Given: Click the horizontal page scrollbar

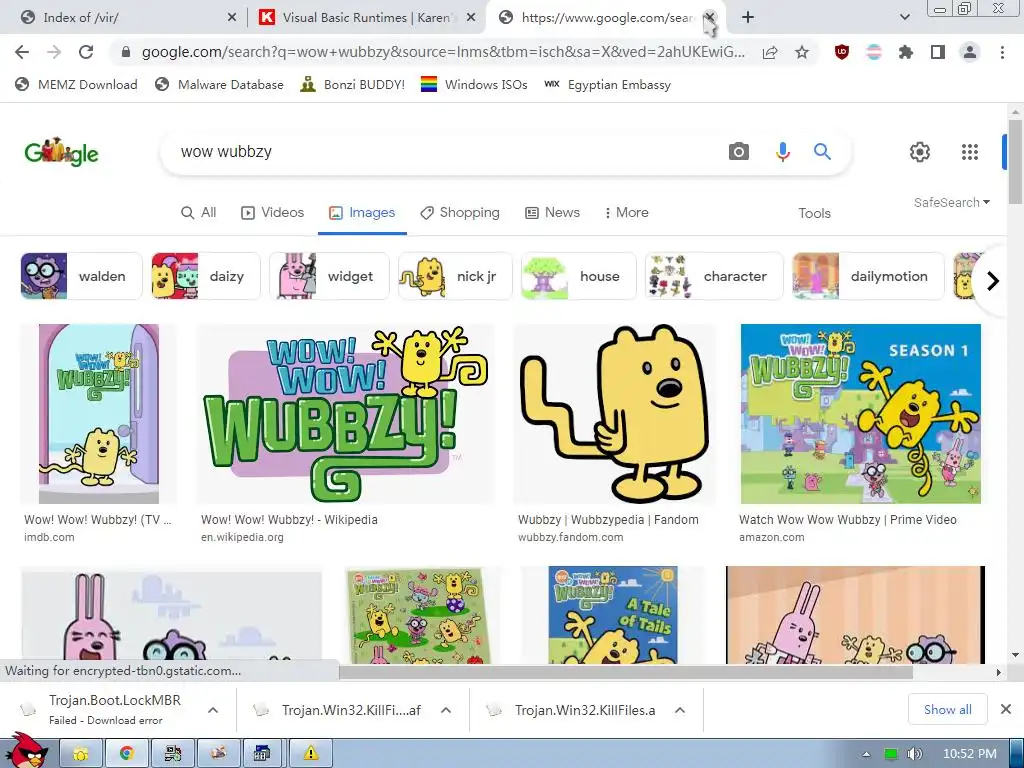Looking at the screenshot, I should (x=626, y=672).
